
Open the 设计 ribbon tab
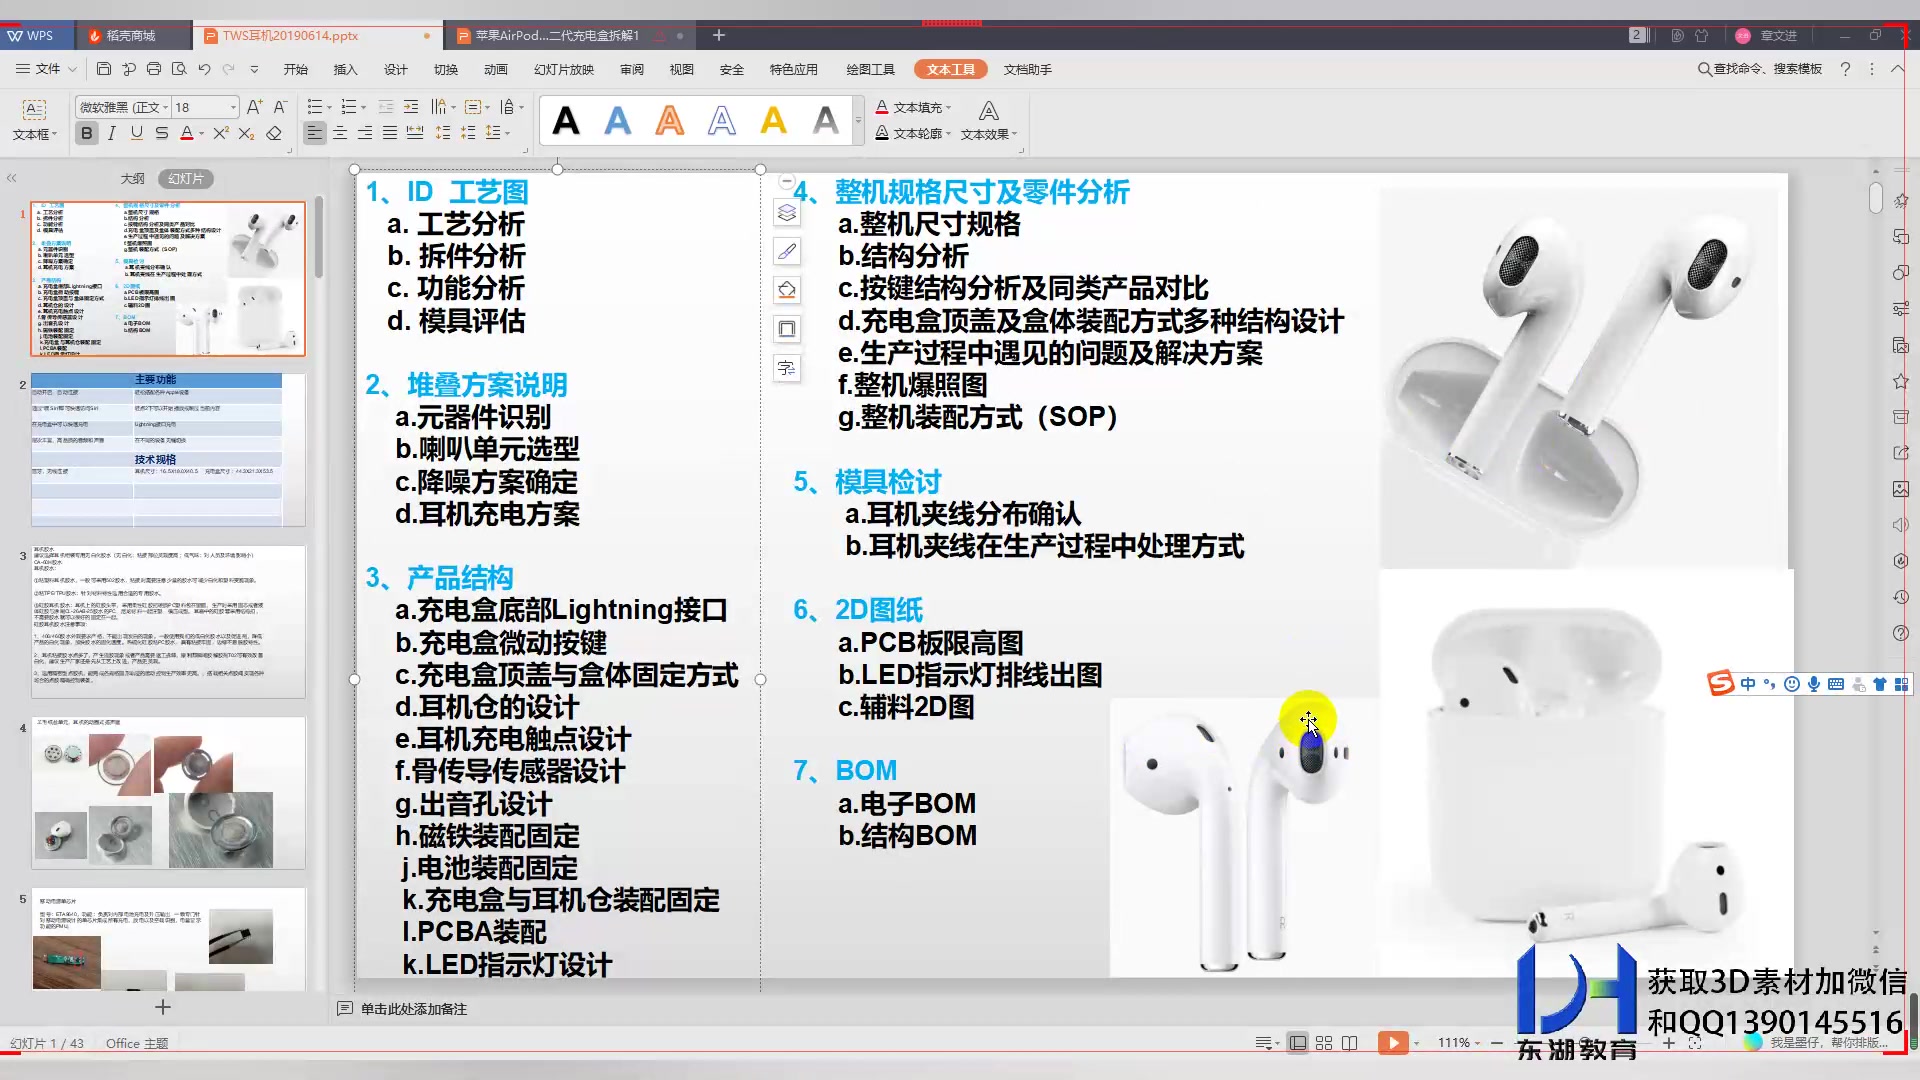point(395,69)
